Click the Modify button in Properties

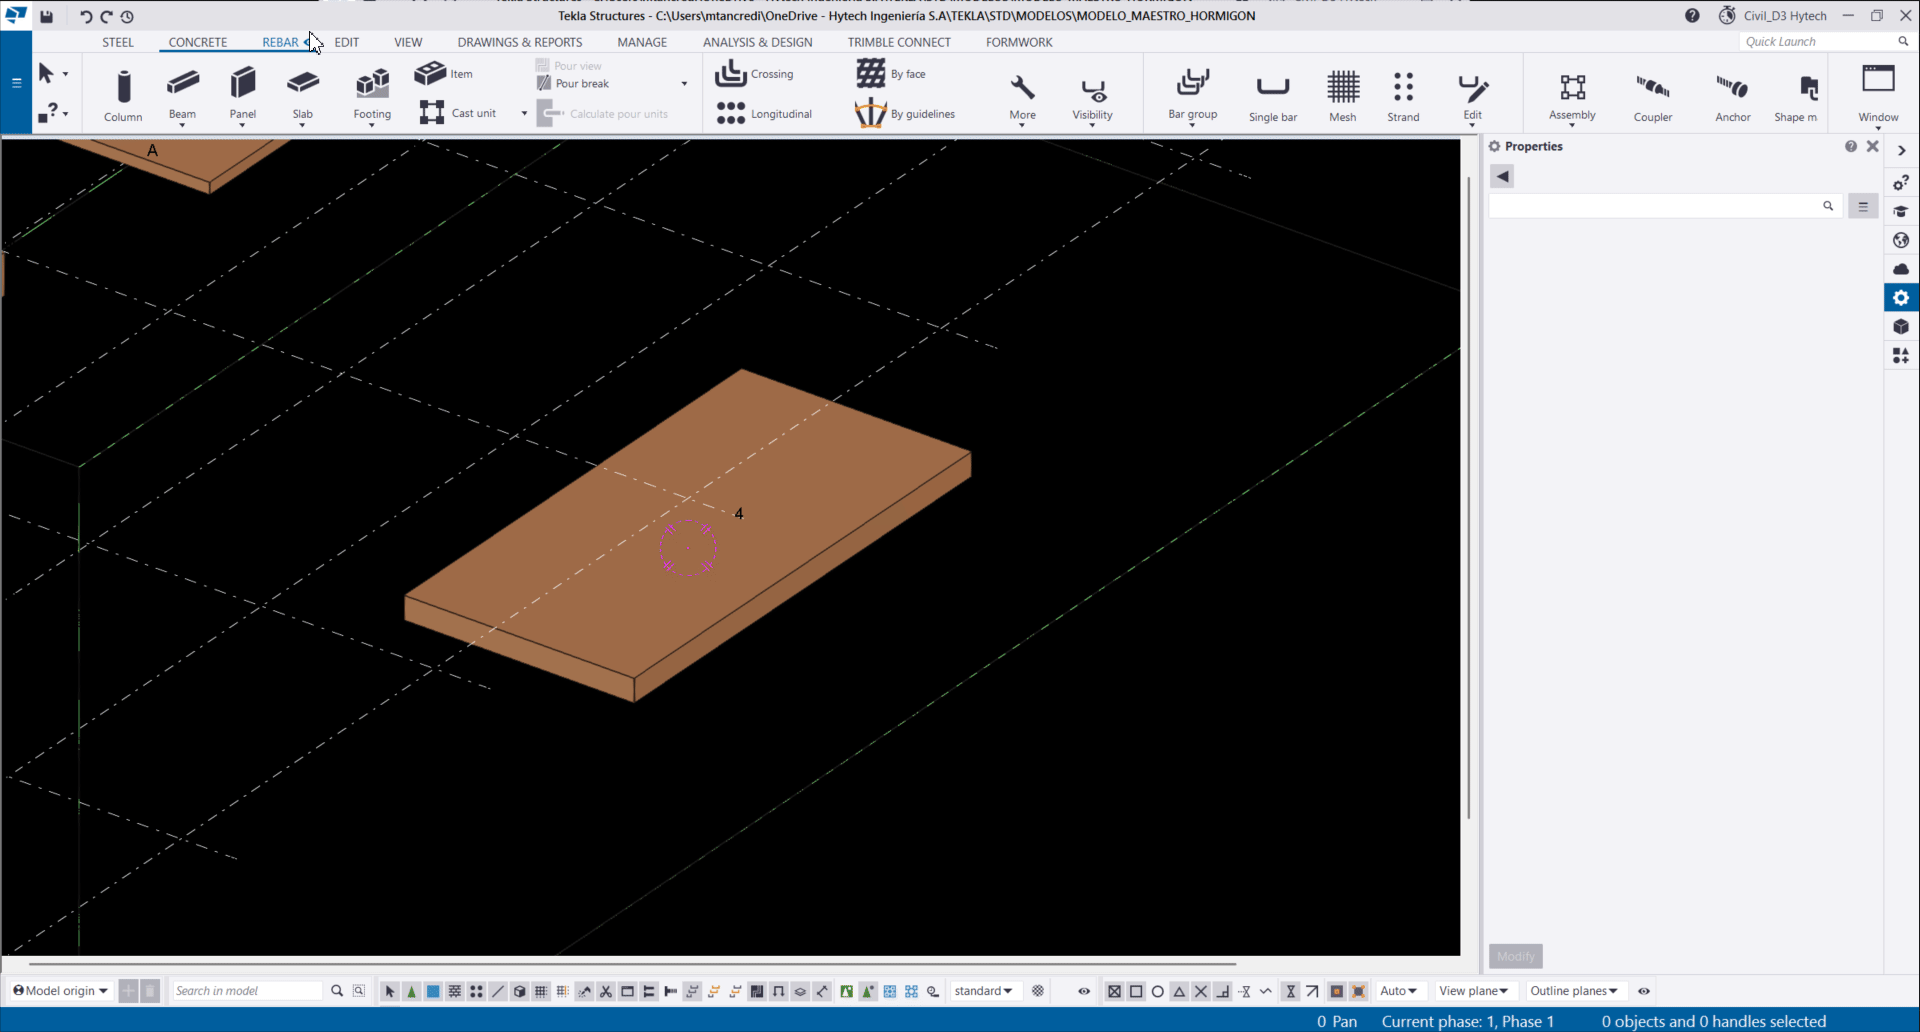tap(1514, 956)
